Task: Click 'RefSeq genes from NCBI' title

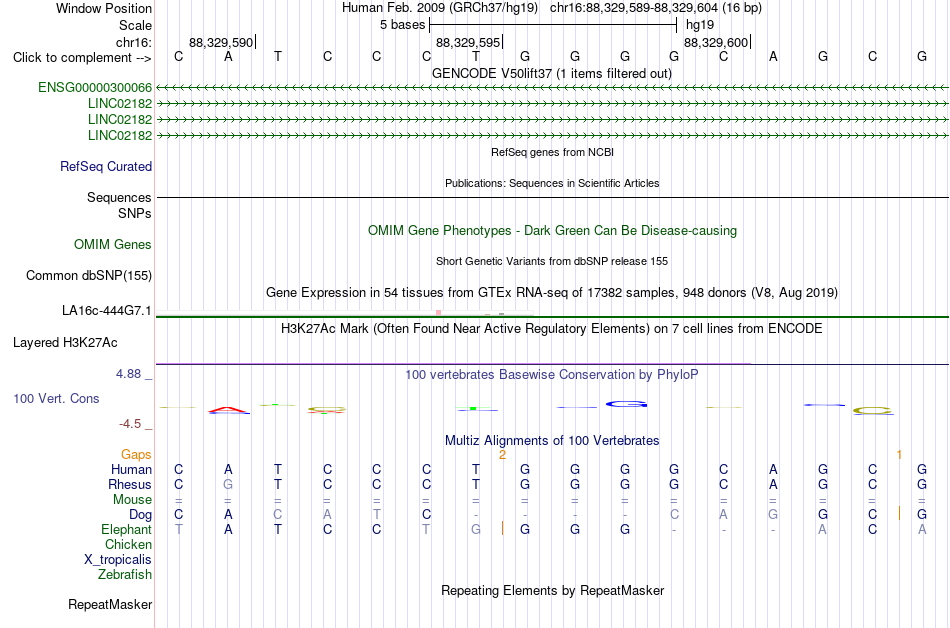Action: (x=552, y=152)
